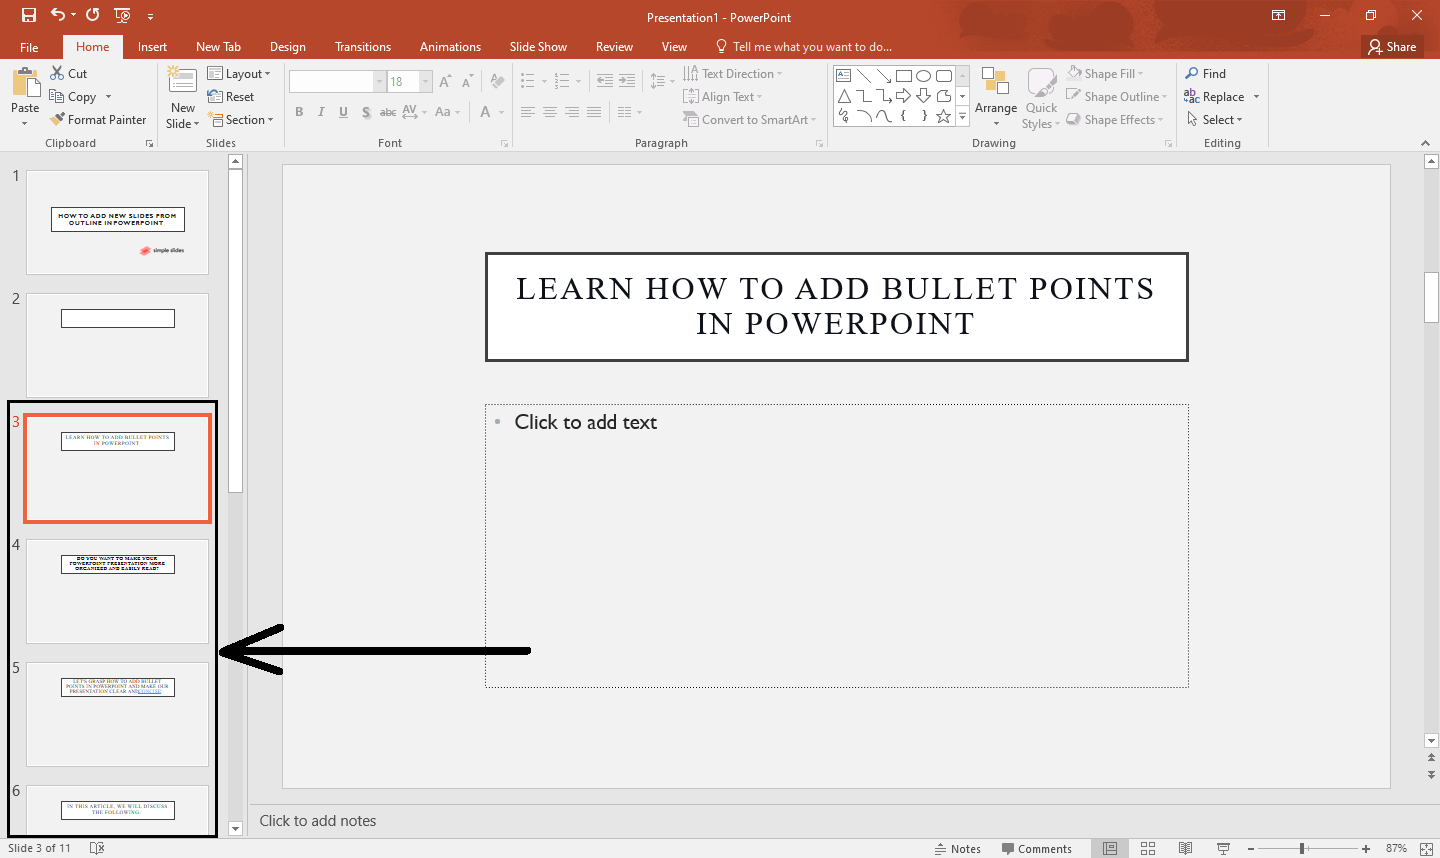
Task: Select the rectangle shape in Drawing gallery
Action: (x=903, y=74)
